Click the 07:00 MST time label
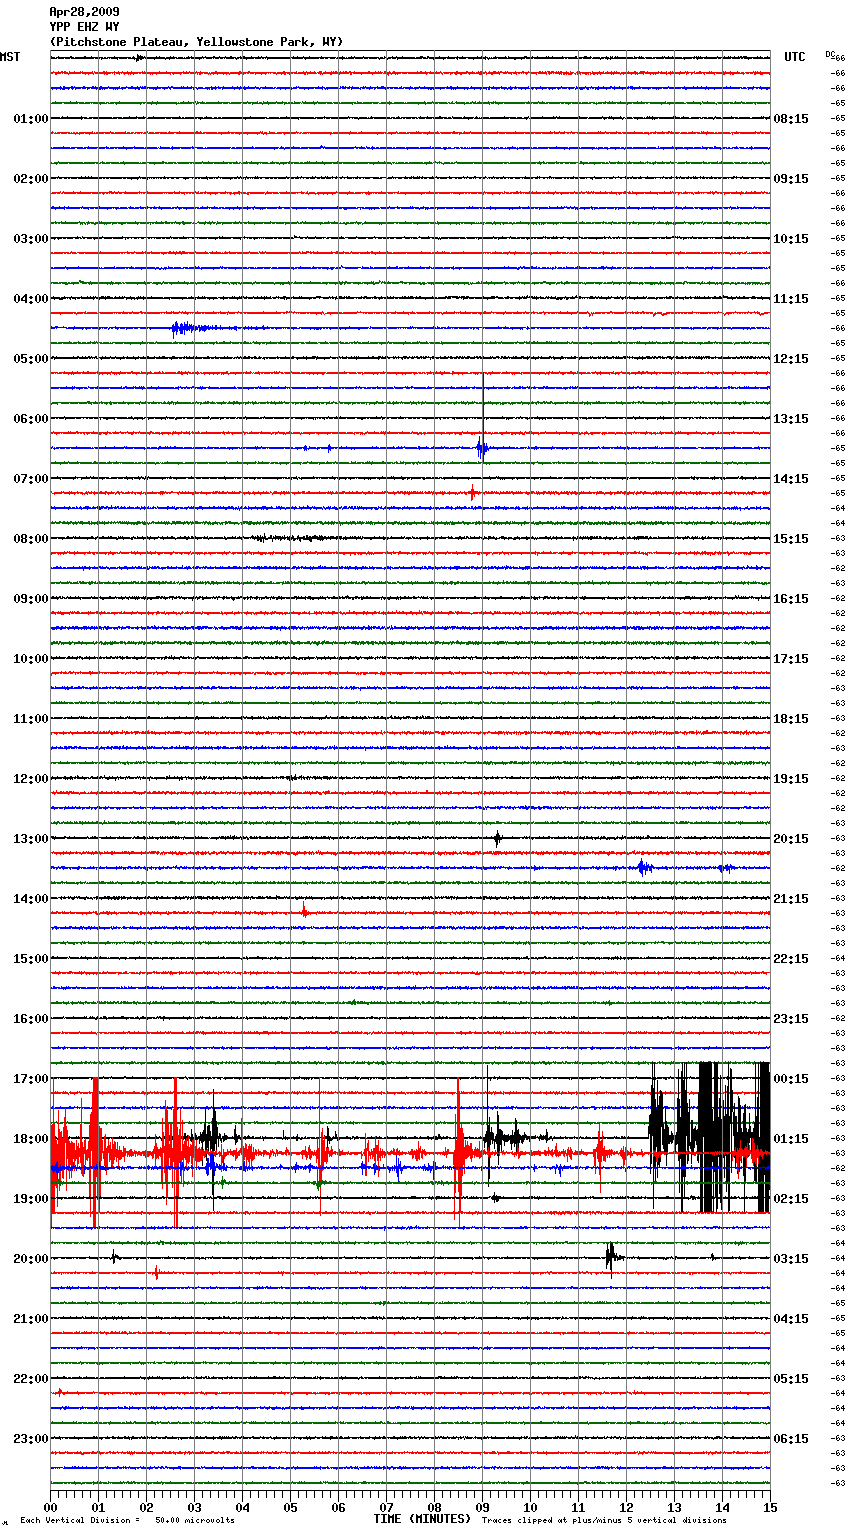 coord(30,479)
